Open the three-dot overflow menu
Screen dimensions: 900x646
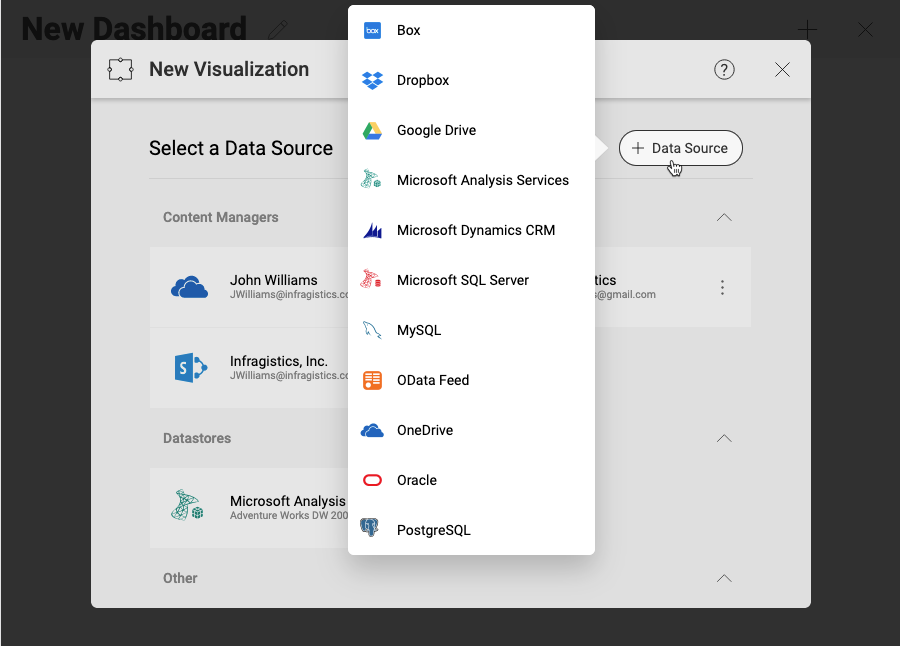[x=722, y=288]
